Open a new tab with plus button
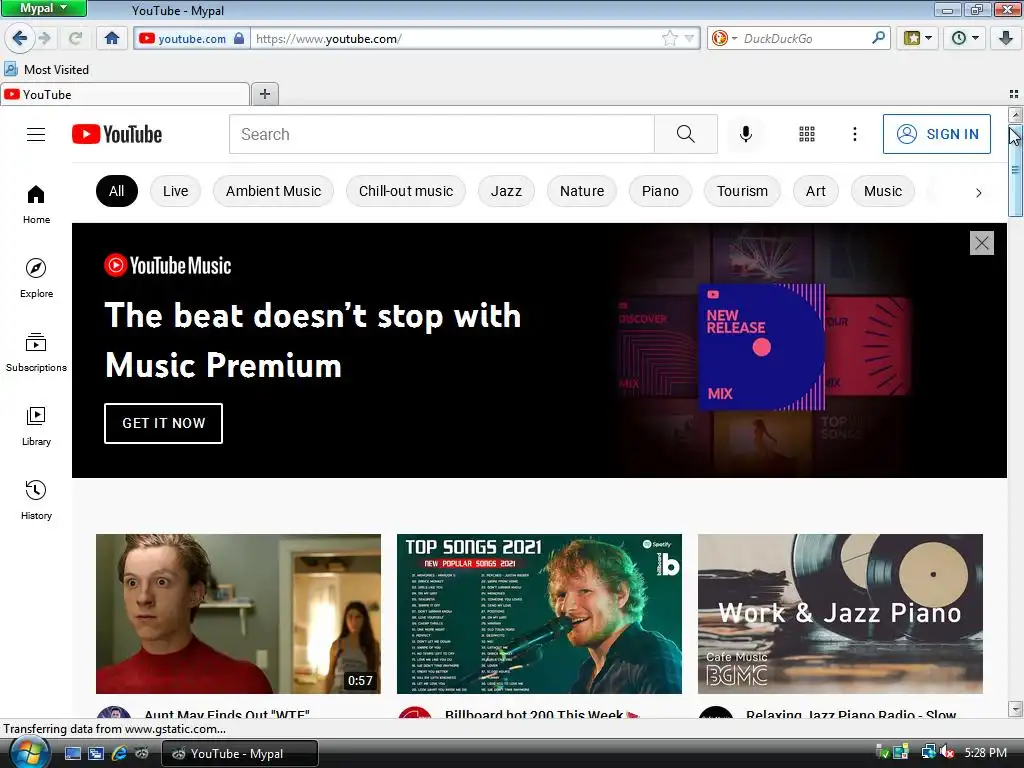Viewport: 1024px width, 768px height. click(x=264, y=94)
